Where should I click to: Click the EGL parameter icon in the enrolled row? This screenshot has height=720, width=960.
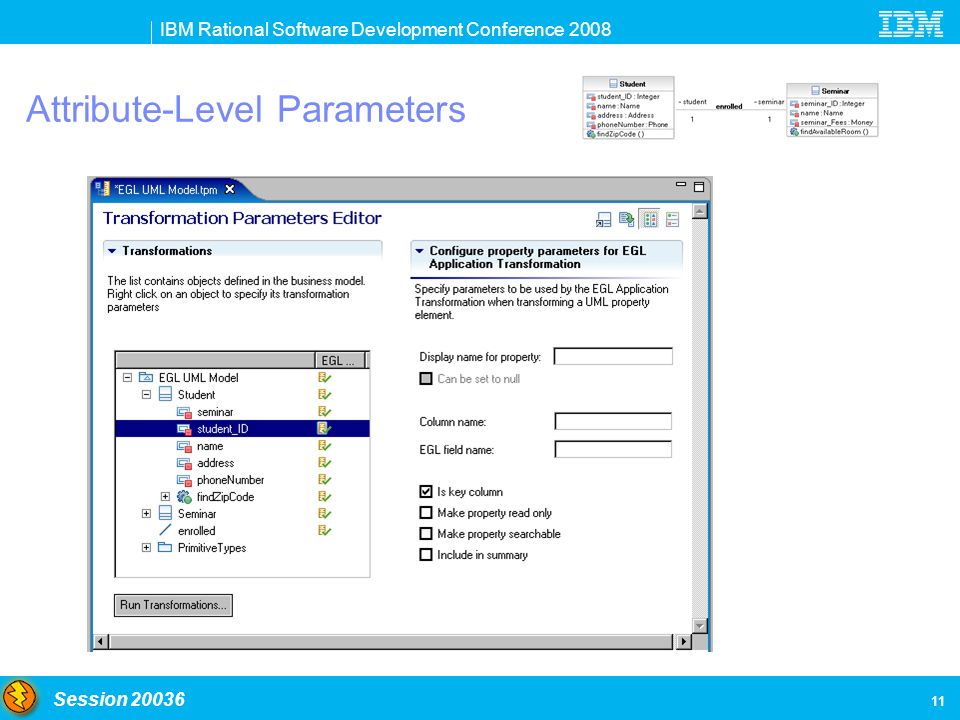324,531
